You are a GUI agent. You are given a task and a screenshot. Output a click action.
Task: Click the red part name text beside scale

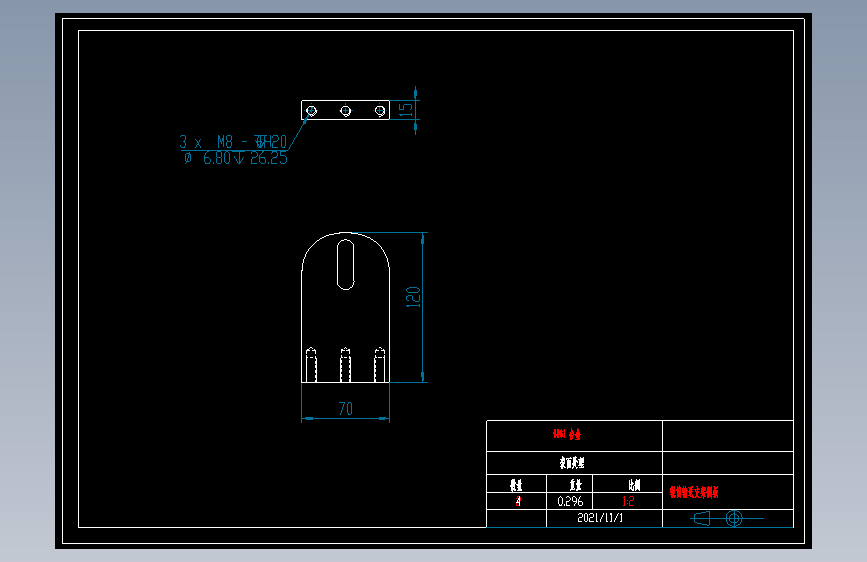[x=694, y=492]
